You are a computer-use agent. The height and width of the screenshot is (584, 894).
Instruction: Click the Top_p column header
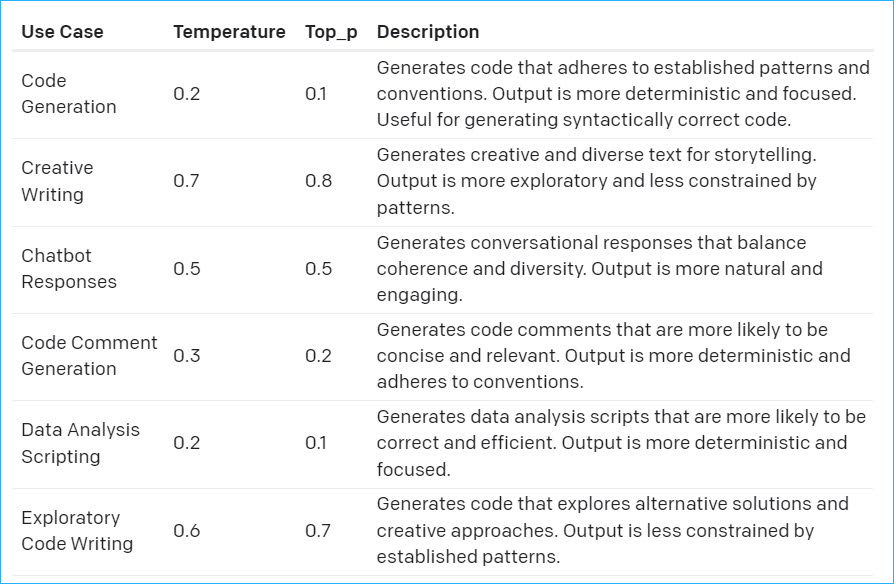331,32
